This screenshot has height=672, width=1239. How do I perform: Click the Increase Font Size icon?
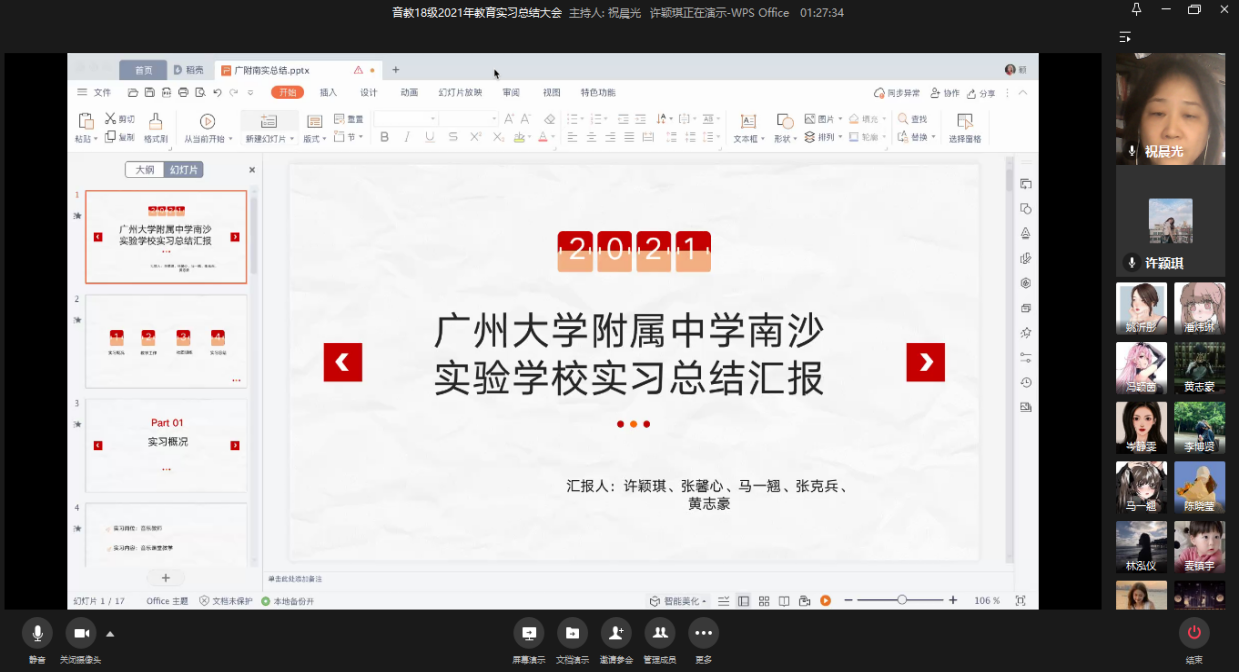(509, 119)
